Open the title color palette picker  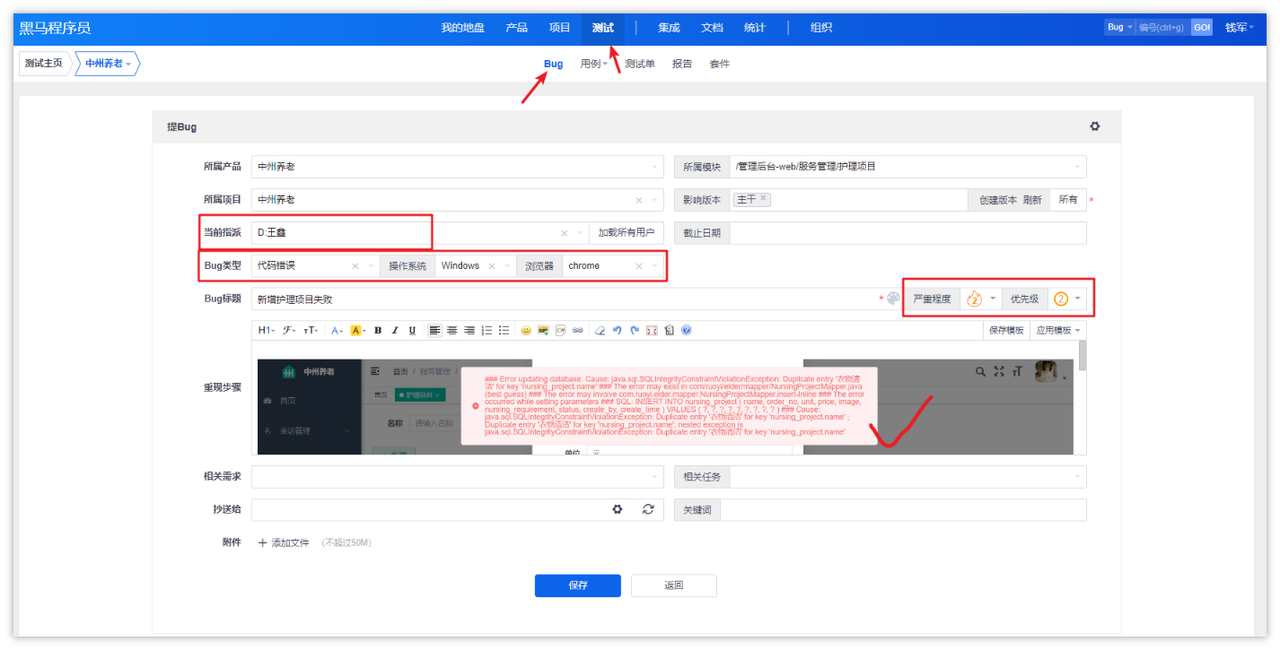(893, 299)
